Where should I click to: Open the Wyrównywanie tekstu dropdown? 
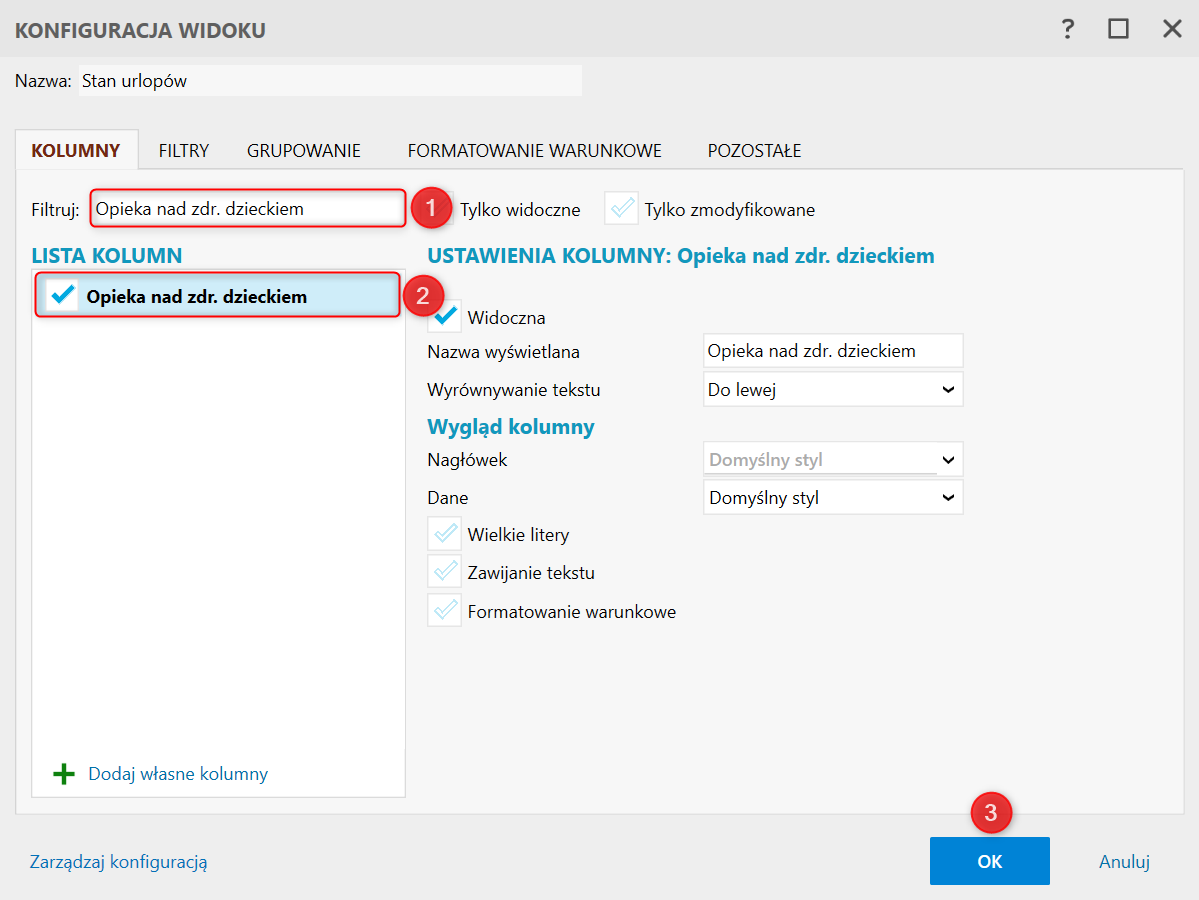coord(833,390)
